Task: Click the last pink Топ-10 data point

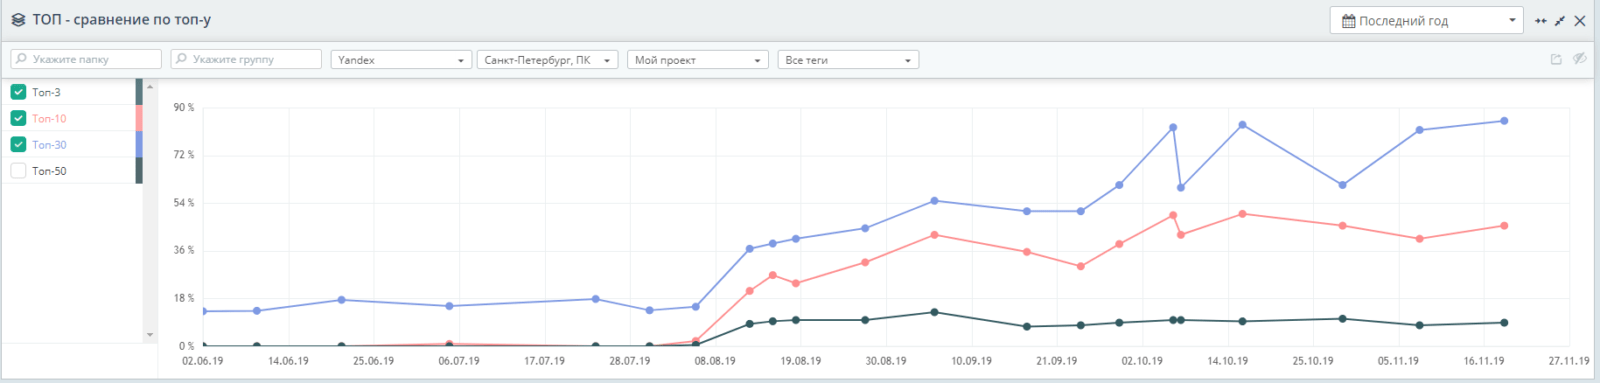Action: coord(1504,226)
